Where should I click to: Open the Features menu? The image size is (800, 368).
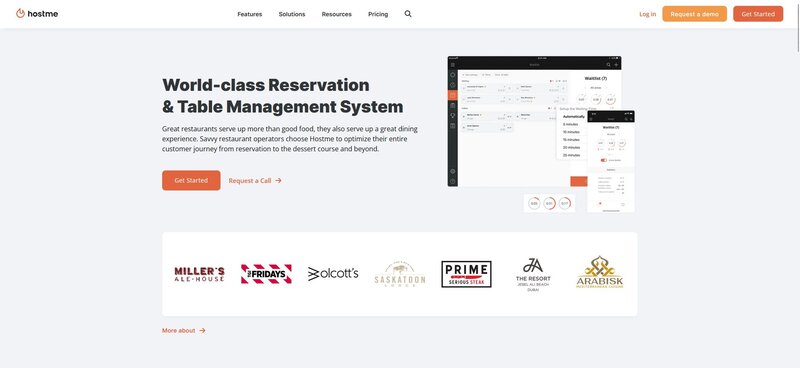point(249,14)
